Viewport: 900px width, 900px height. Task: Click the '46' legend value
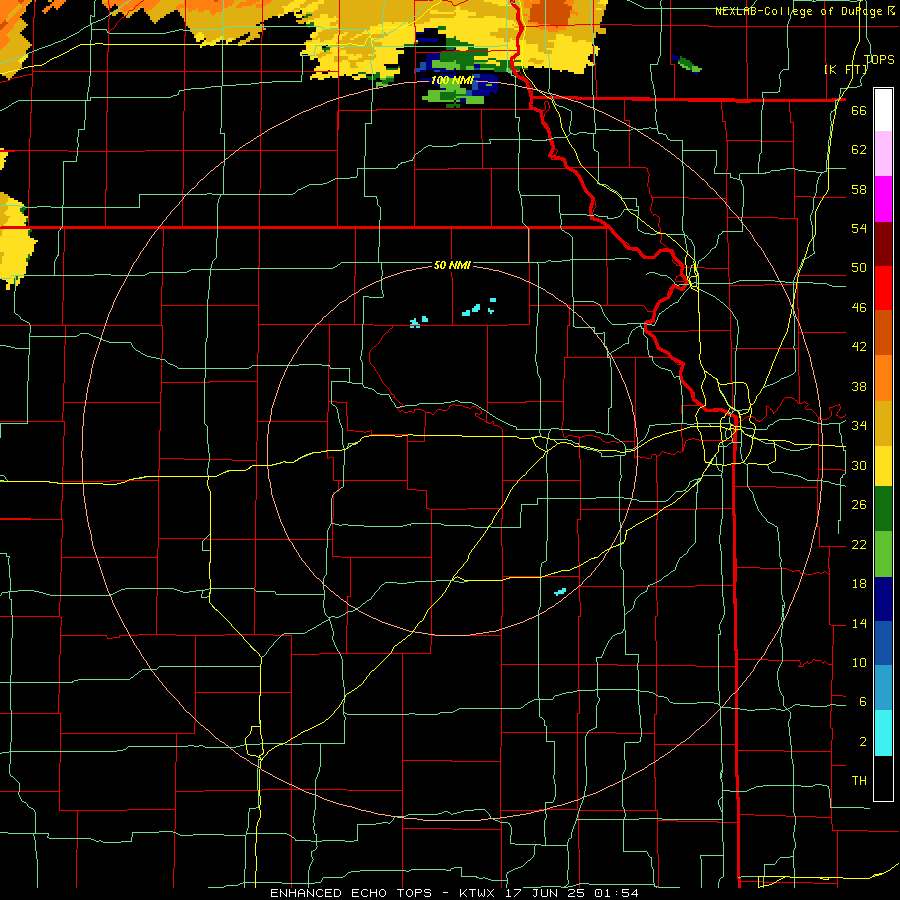point(859,307)
